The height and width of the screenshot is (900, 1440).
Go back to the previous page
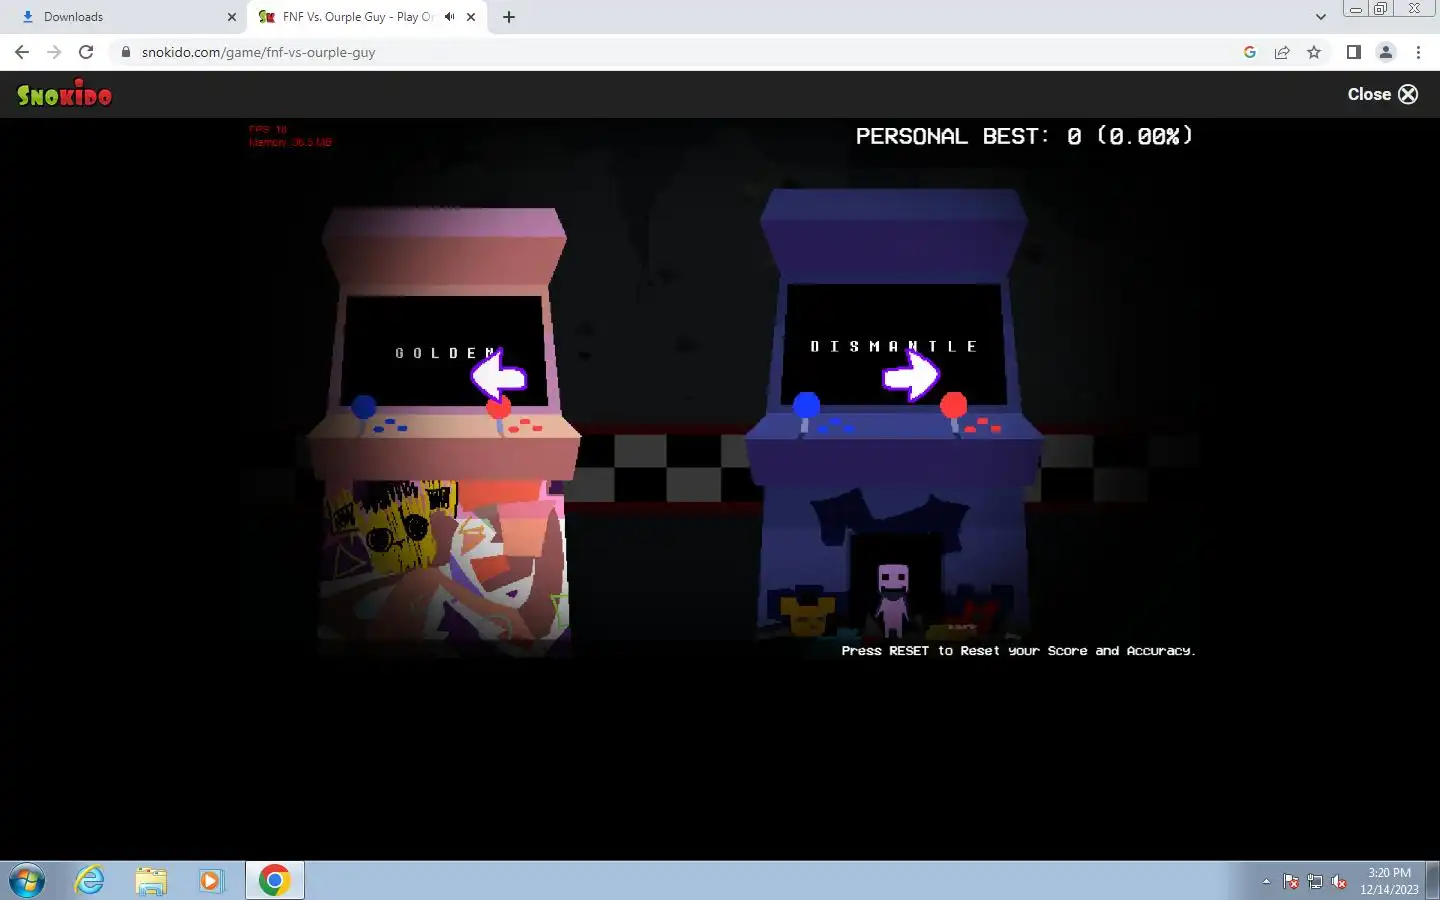pyautogui.click(x=22, y=52)
